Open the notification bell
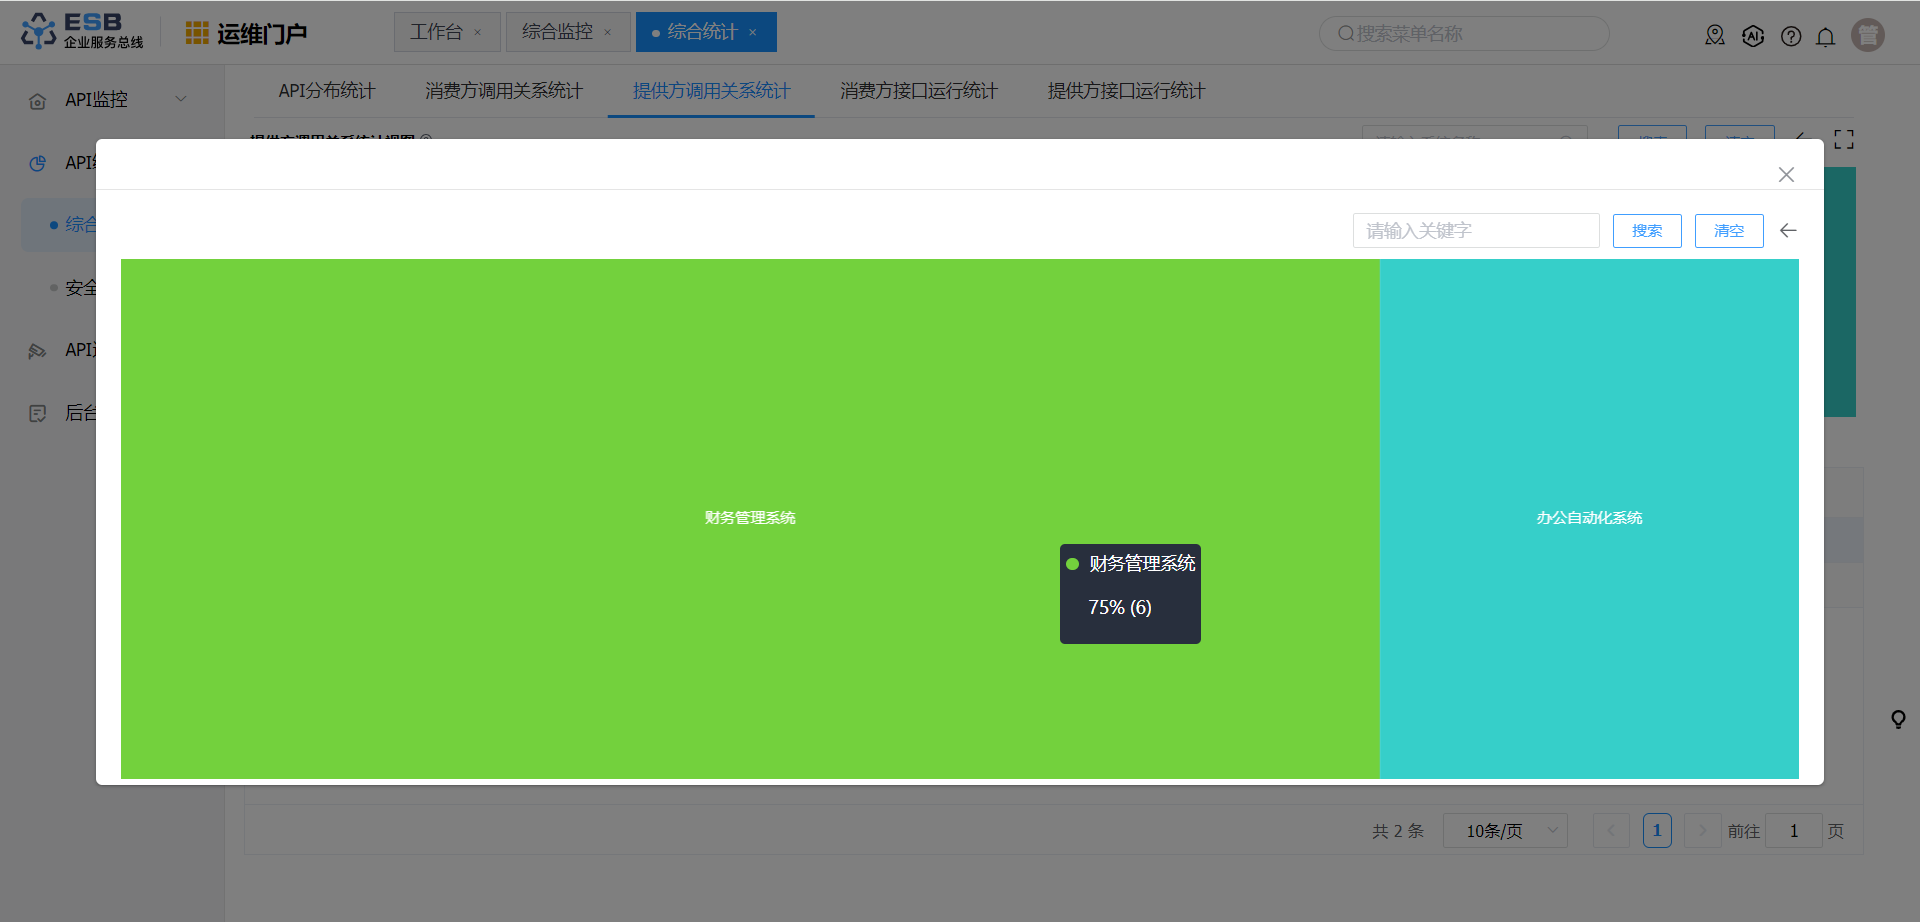The image size is (1920, 922). click(1825, 37)
